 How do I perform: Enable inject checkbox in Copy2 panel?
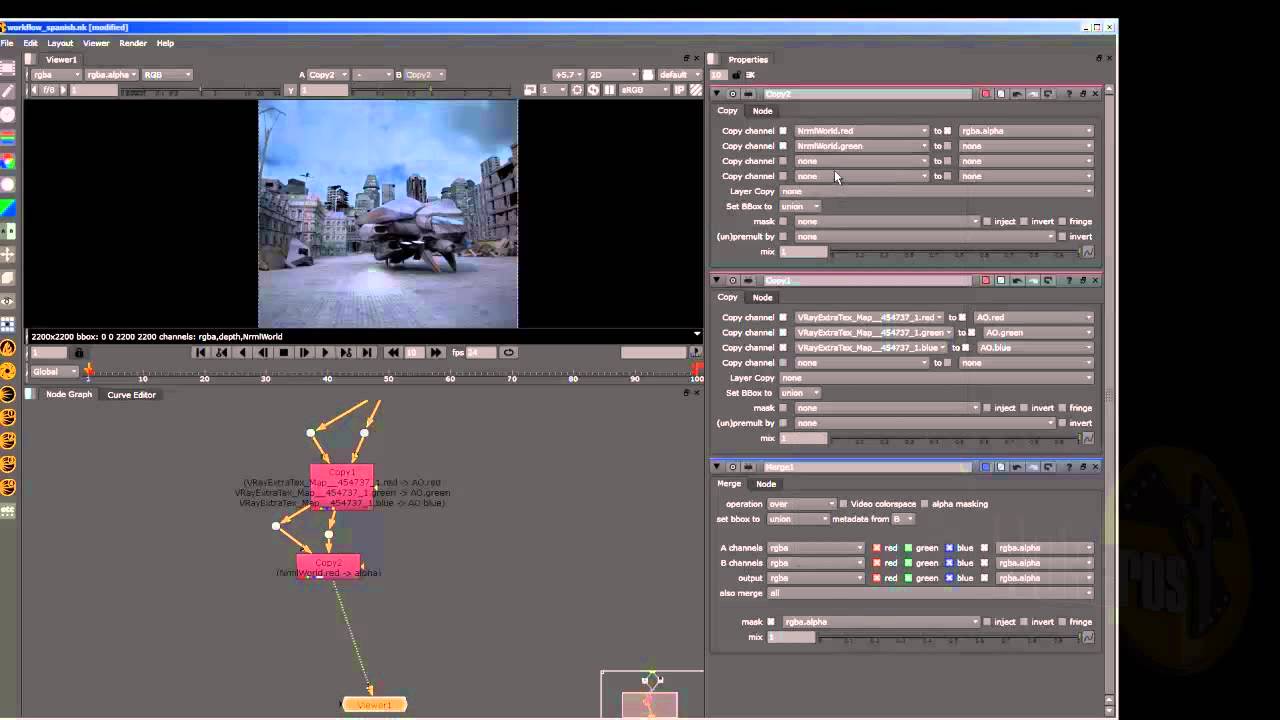[x=987, y=222]
